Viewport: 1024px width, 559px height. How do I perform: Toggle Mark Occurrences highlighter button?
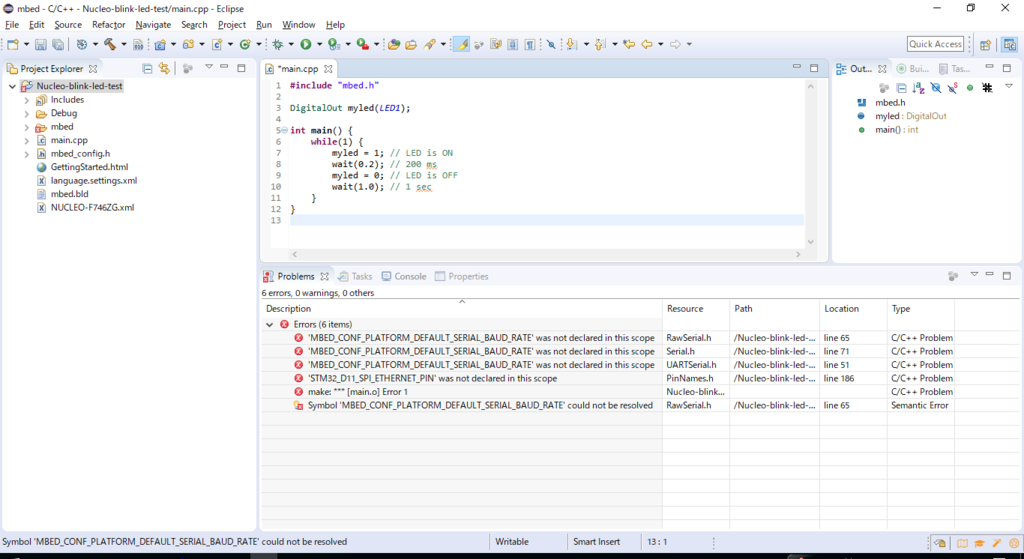pyautogui.click(x=461, y=44)
